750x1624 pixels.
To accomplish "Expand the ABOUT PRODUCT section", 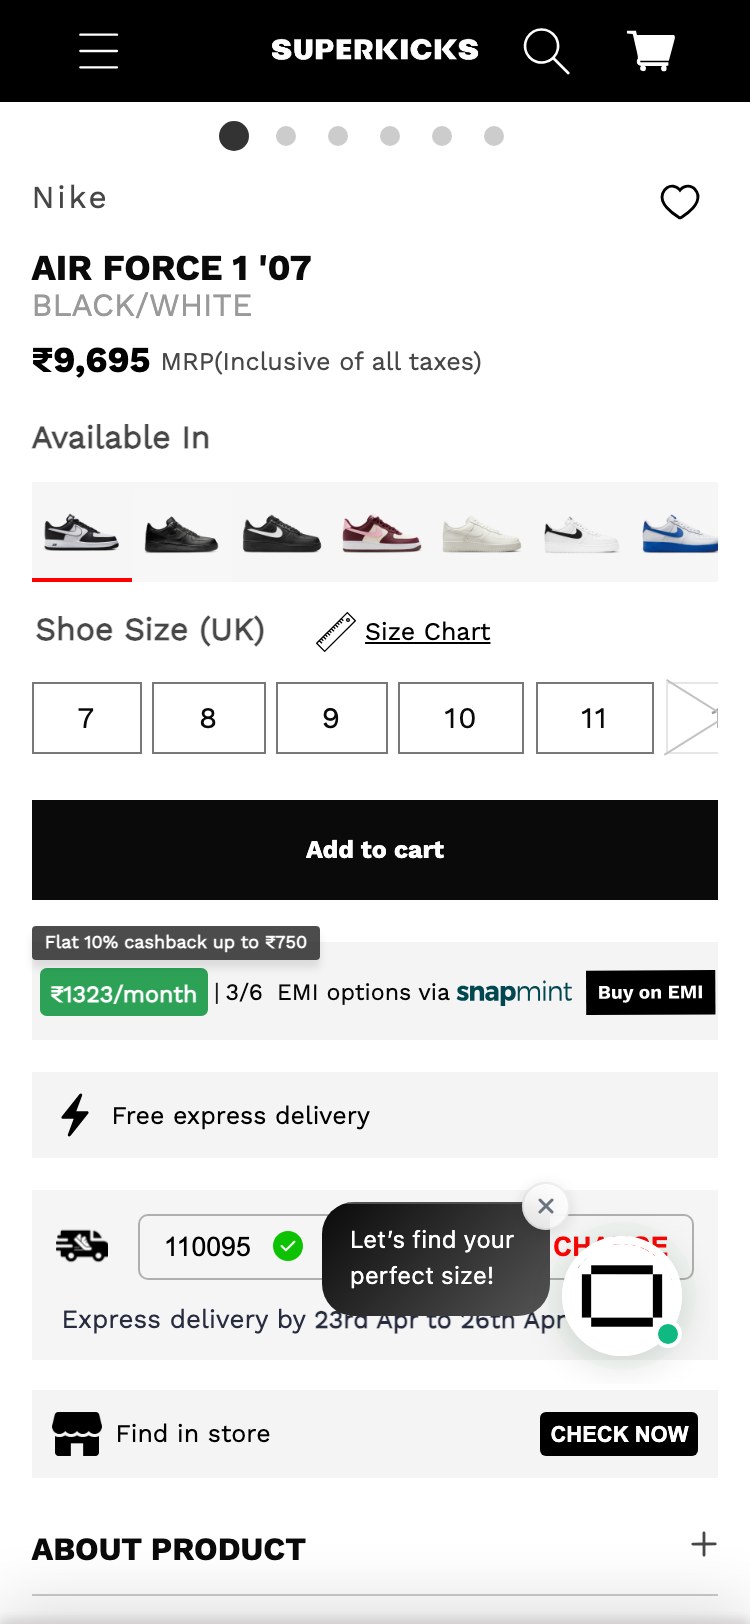I will point(703,1545).
